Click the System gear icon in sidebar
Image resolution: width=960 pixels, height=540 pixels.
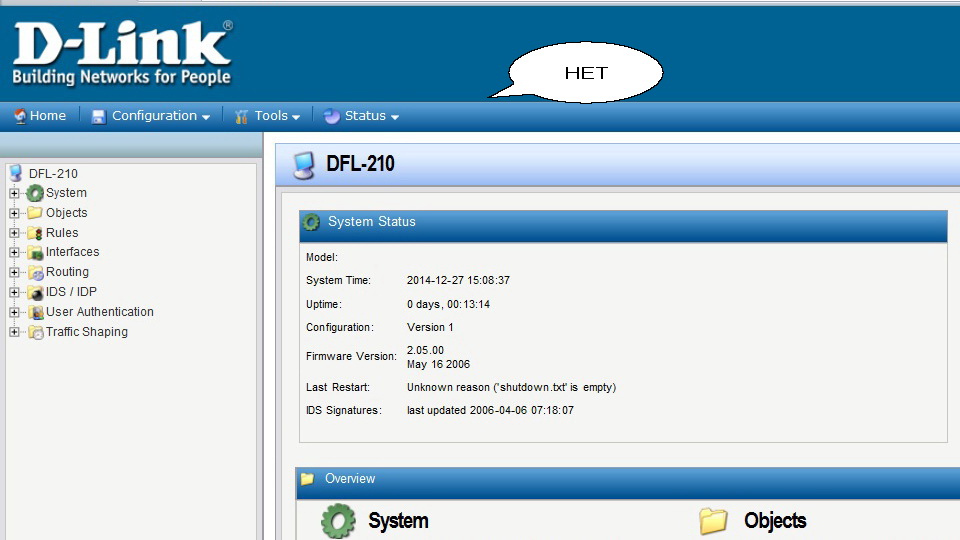coord(35,193)
